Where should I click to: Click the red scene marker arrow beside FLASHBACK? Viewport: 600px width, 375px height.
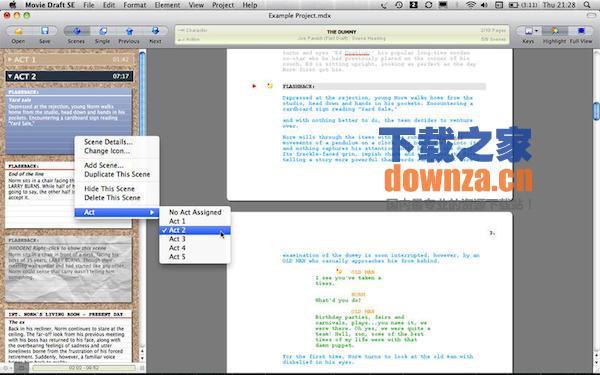pyautogui.click(x=254, y=86)
